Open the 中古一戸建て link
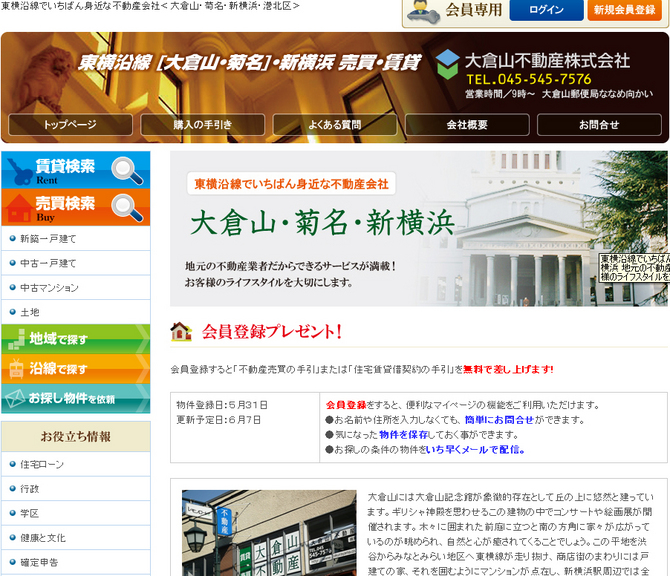Screen dimensions: 670x576 click(48, 263)
